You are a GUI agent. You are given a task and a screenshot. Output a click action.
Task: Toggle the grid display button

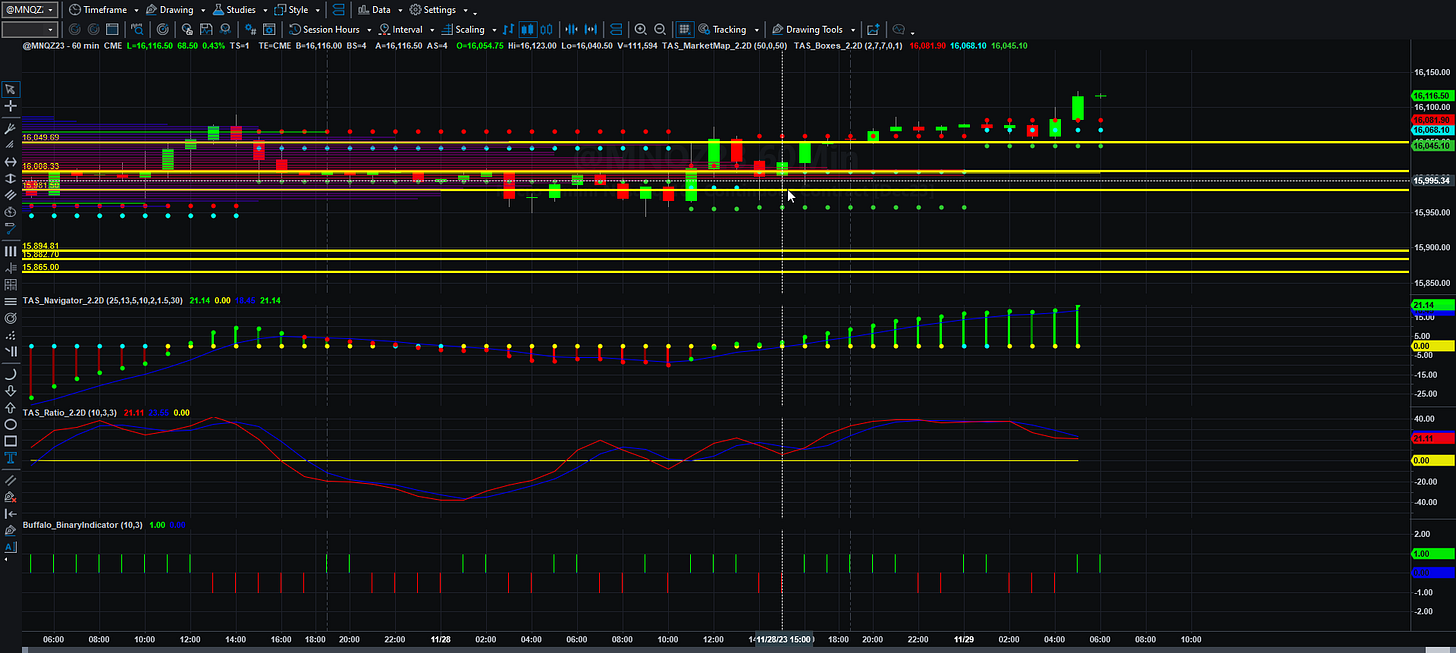(685, 29)
